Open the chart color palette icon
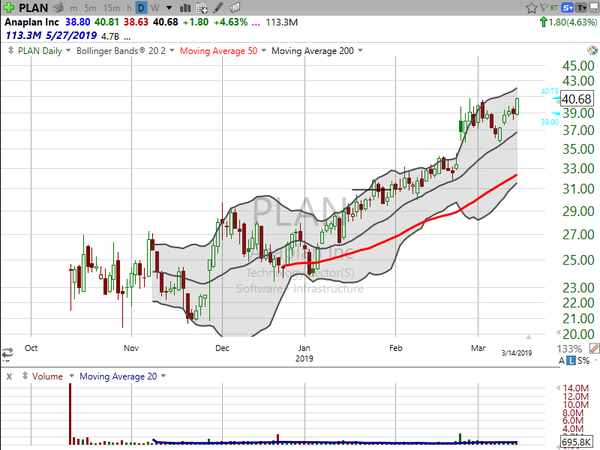This screenshot has height=450, width=600. pyautogui.click(x=592, y=50)
